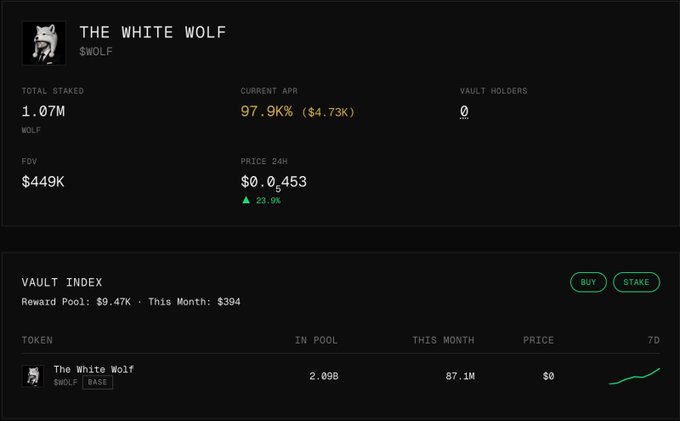
Task: Click the FDV label
Action: pyautogui.click(x=29, y=161)
